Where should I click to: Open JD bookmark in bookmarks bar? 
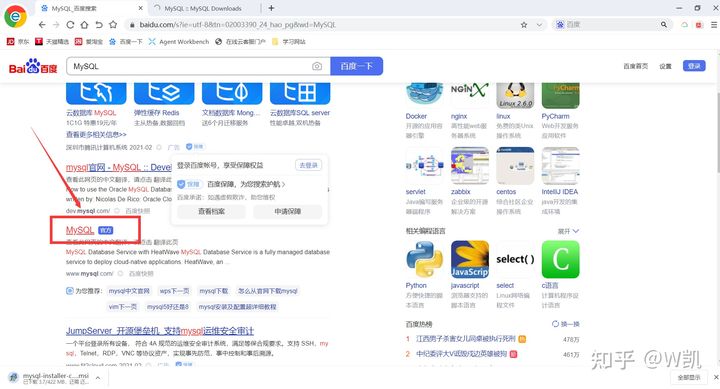pos(17,42)
